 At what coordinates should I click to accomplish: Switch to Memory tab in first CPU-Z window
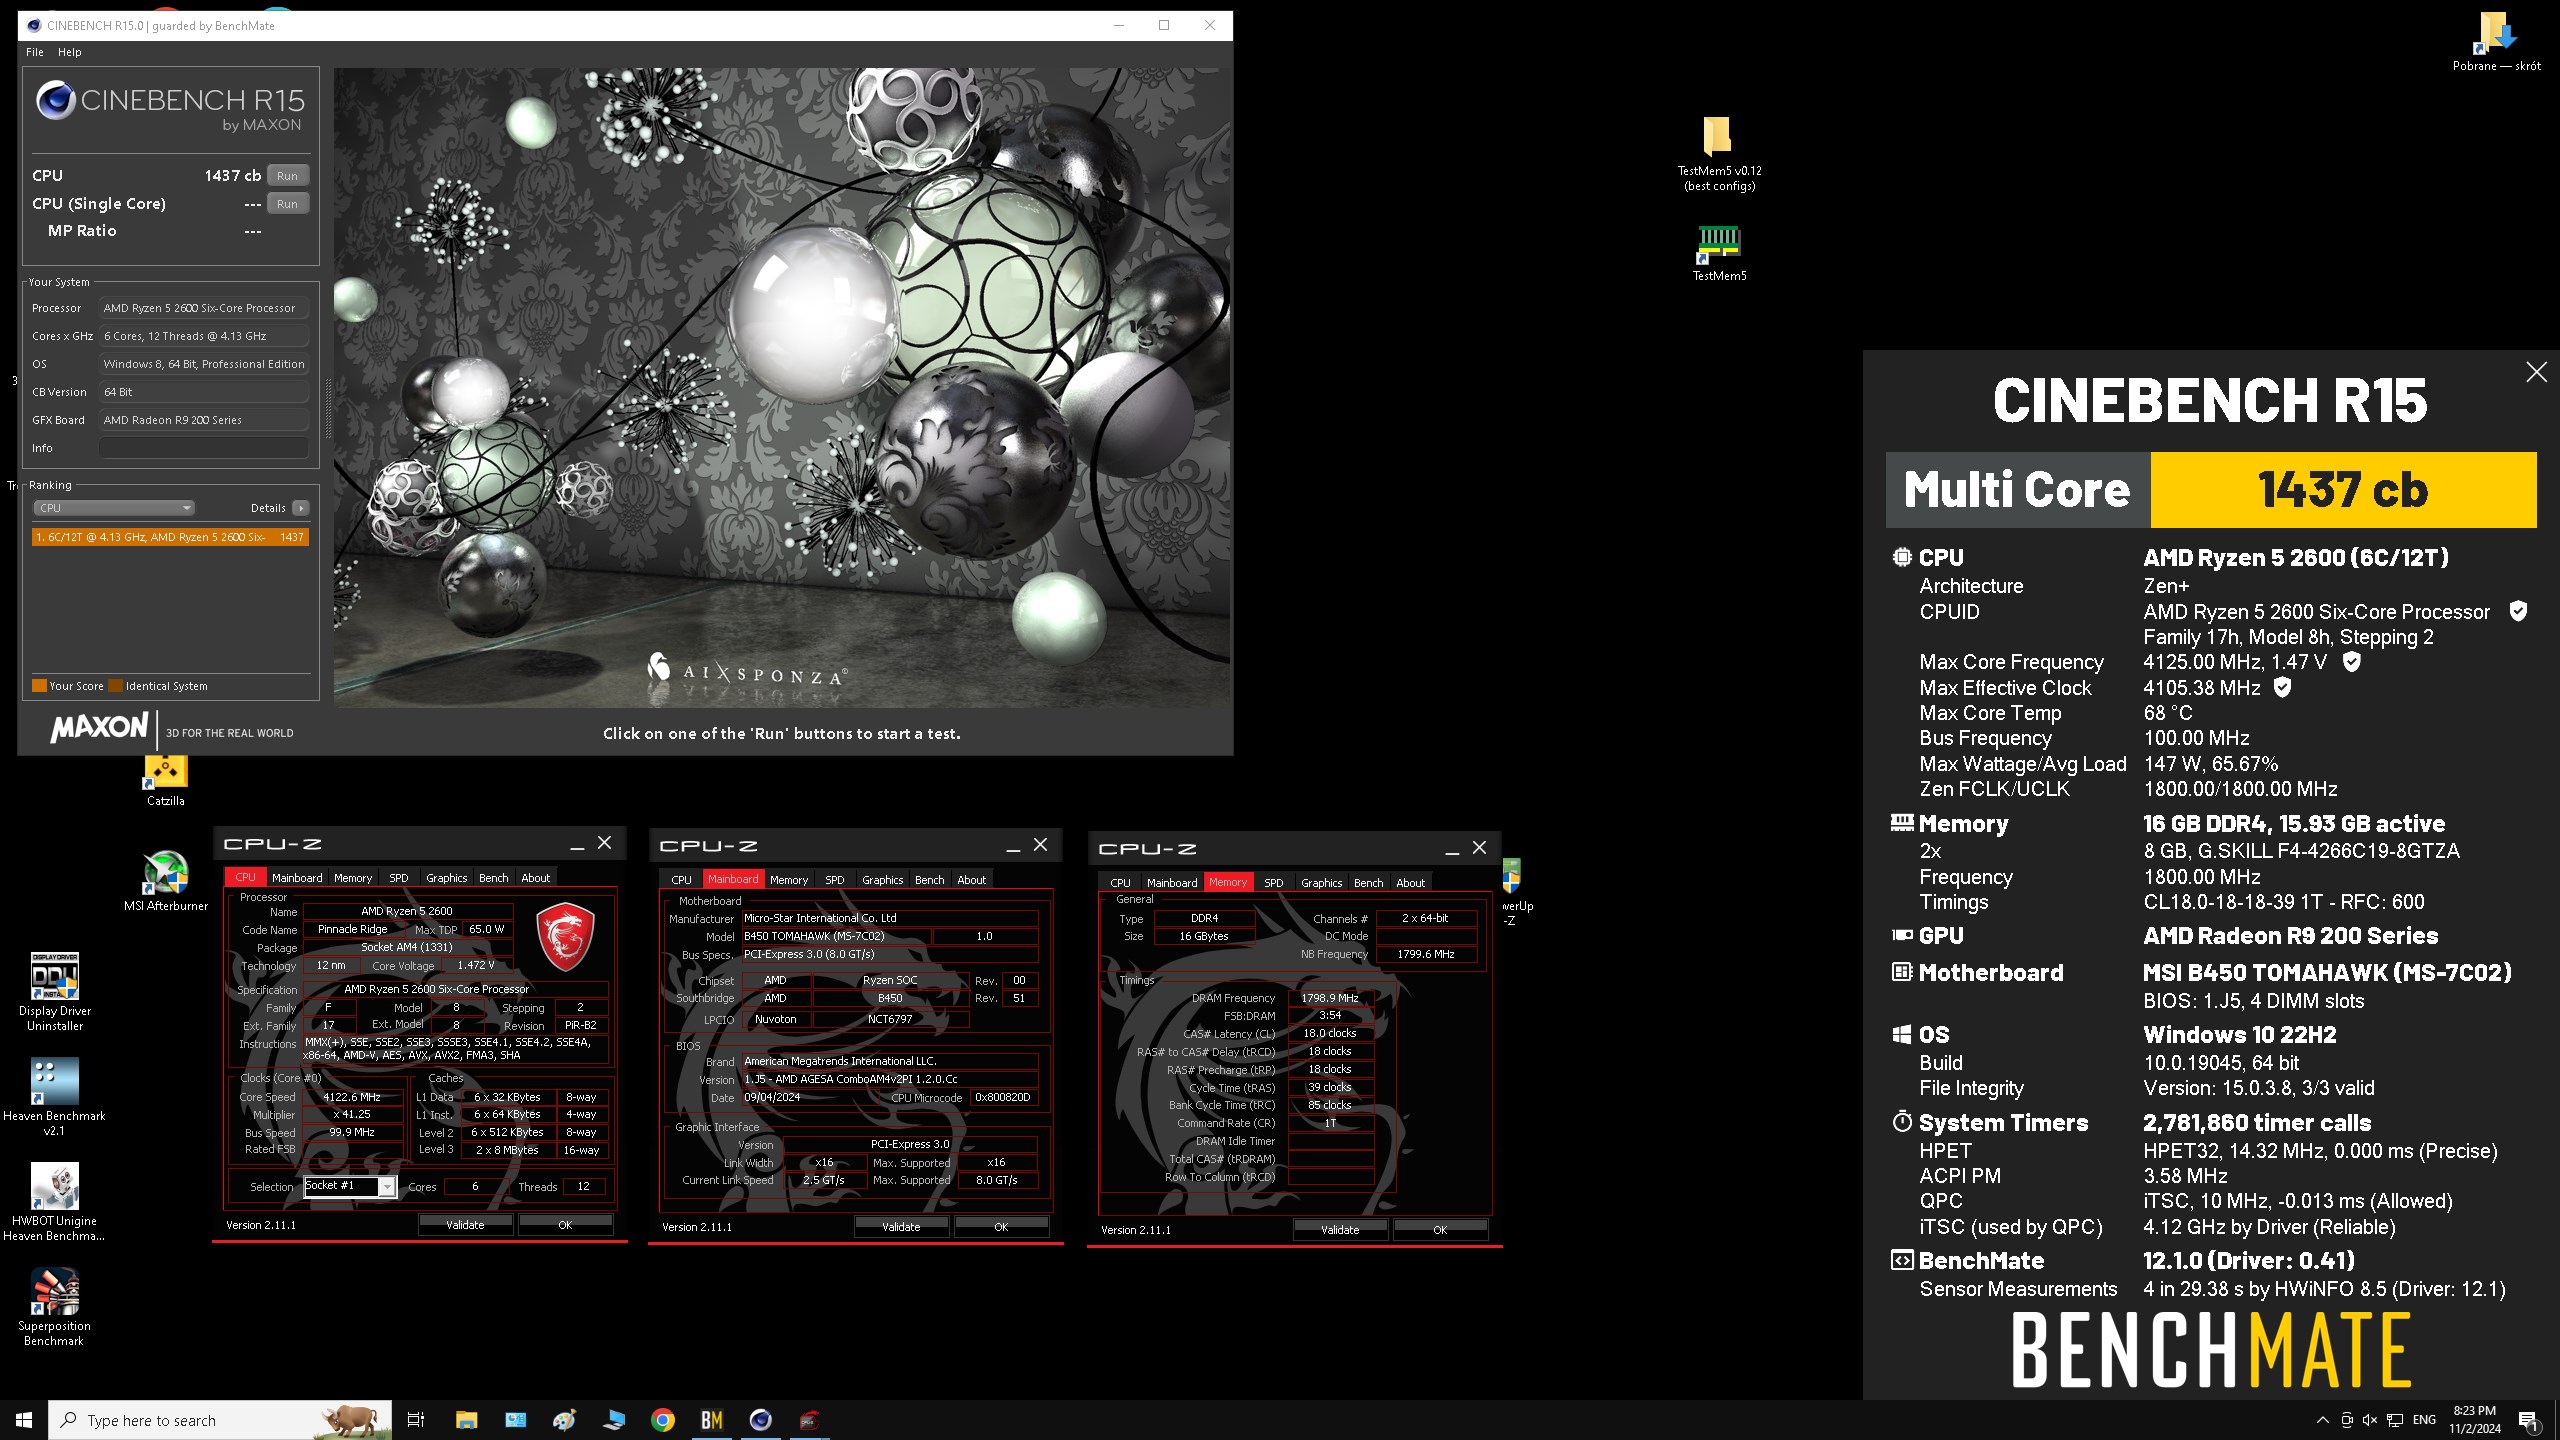[x=353, y=878]
